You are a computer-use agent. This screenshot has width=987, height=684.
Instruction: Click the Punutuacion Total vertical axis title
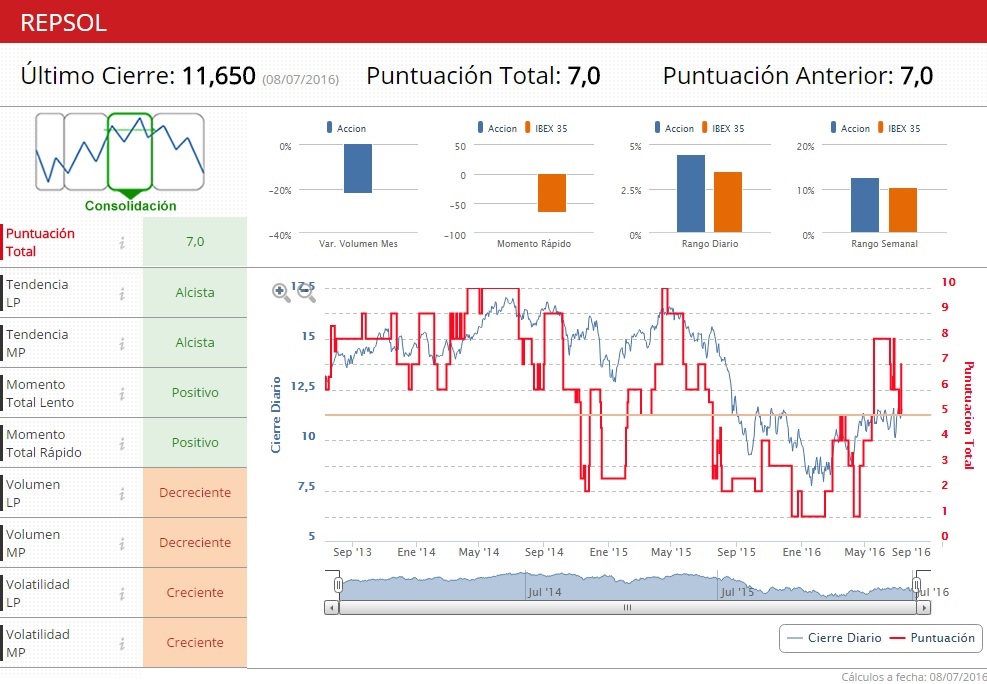coord(969,415)
